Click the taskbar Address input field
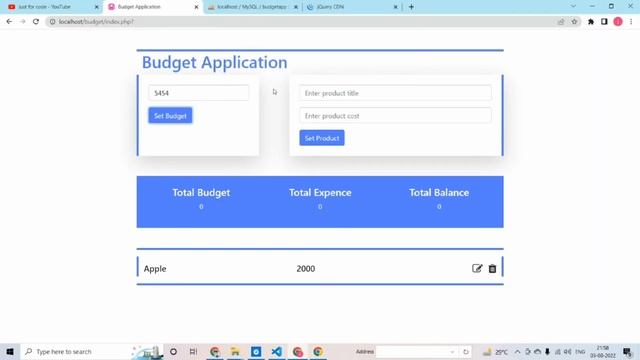This screenshot has width=640, height=360. click(x=412, y=351)
